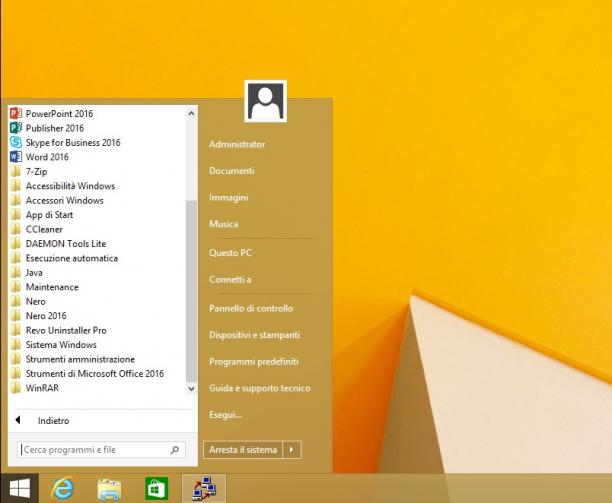
Task: Click the programs list scrollbar thumb
Action: pos(191,291)
